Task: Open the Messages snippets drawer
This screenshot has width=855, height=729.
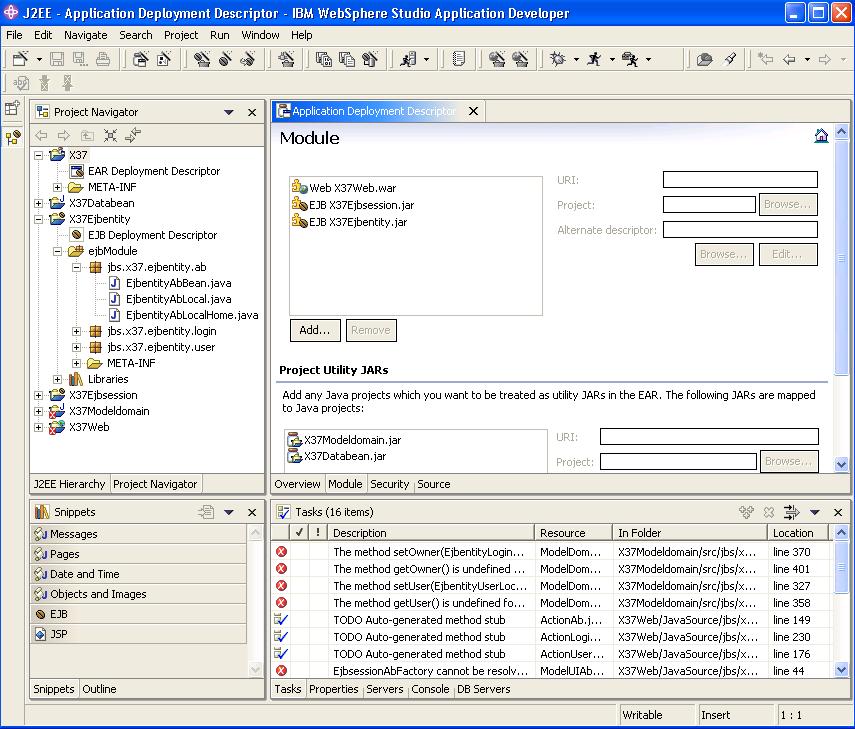Action: 139,534
